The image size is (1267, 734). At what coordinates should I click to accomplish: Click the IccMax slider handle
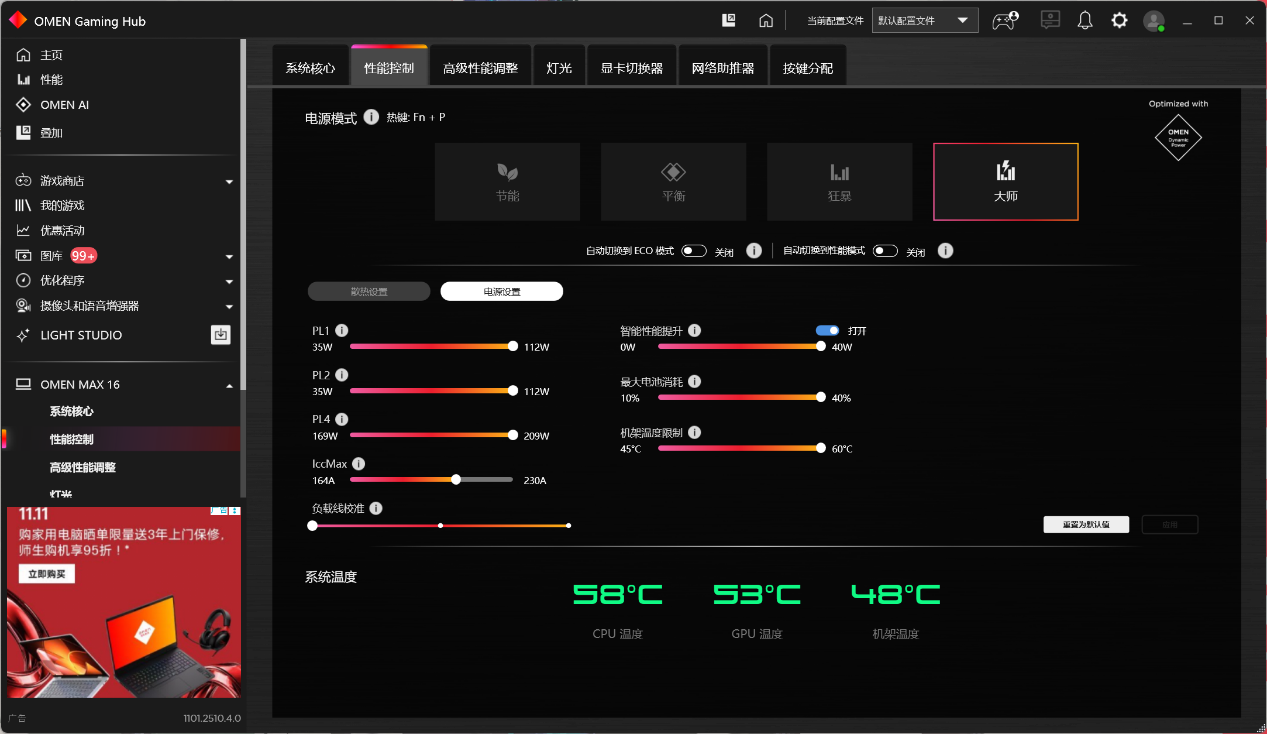pyautogui.click(x=456, y=480)
